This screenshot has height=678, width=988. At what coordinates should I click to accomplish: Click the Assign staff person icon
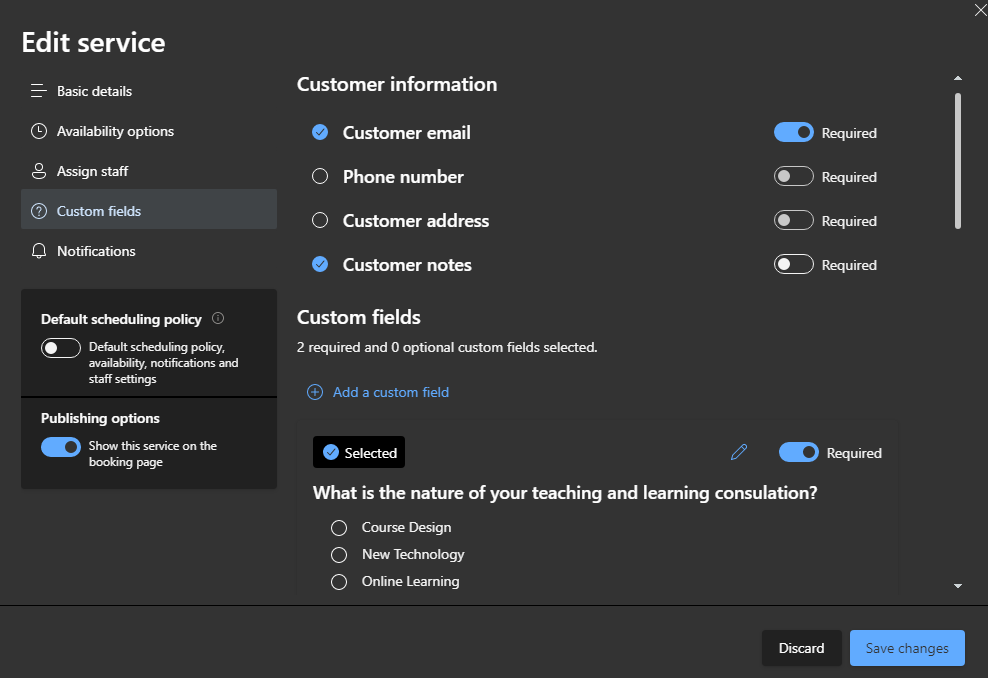[39, 171]
